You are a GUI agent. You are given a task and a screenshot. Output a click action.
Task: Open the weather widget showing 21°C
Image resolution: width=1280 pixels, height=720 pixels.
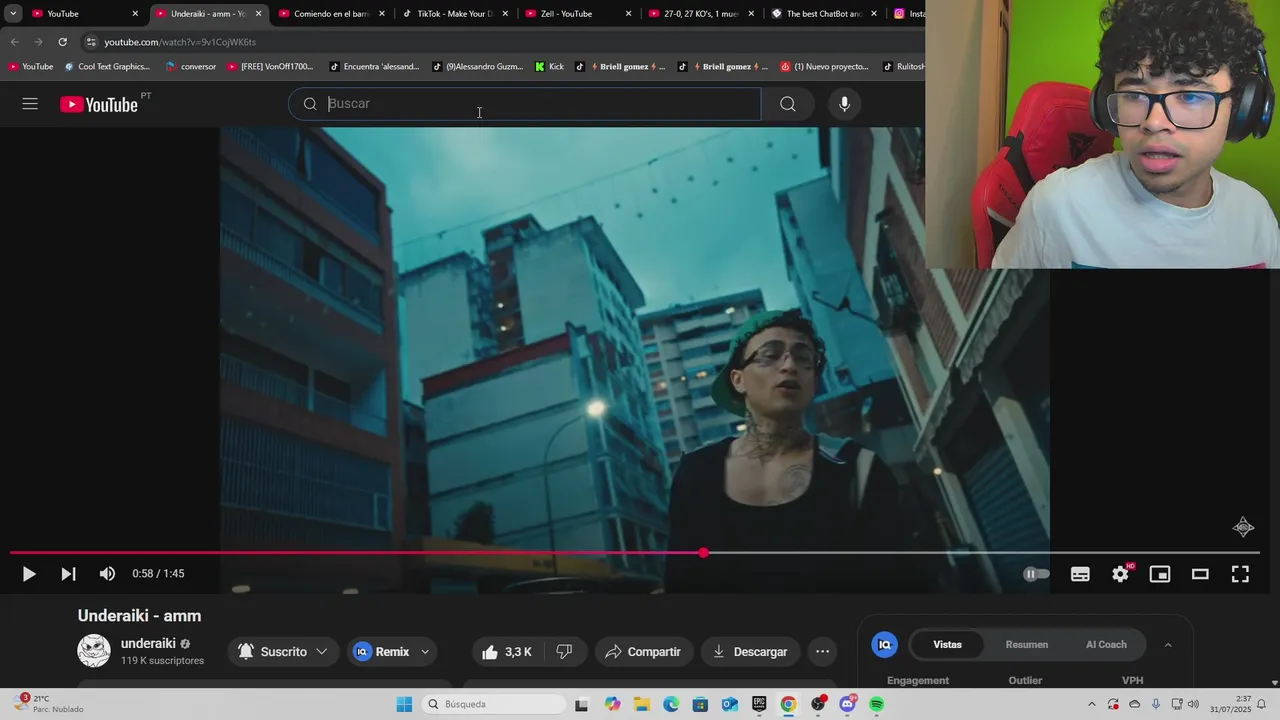(50, 704)
